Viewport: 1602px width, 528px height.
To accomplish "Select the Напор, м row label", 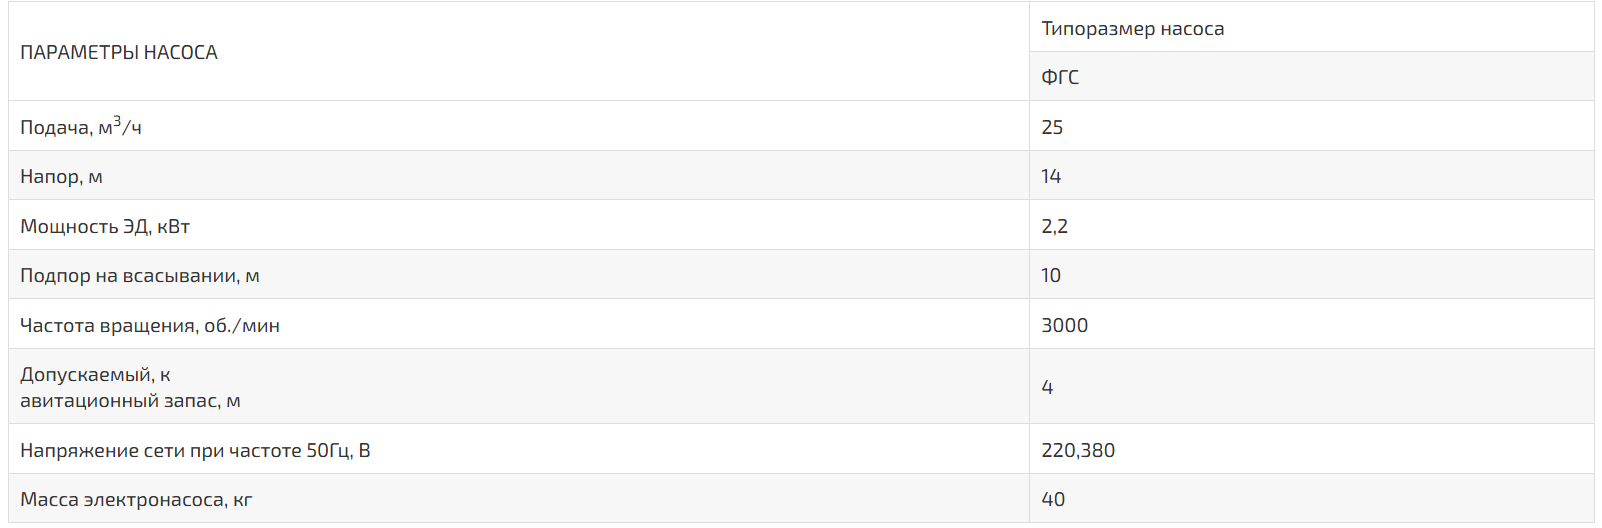I will 61,177.
